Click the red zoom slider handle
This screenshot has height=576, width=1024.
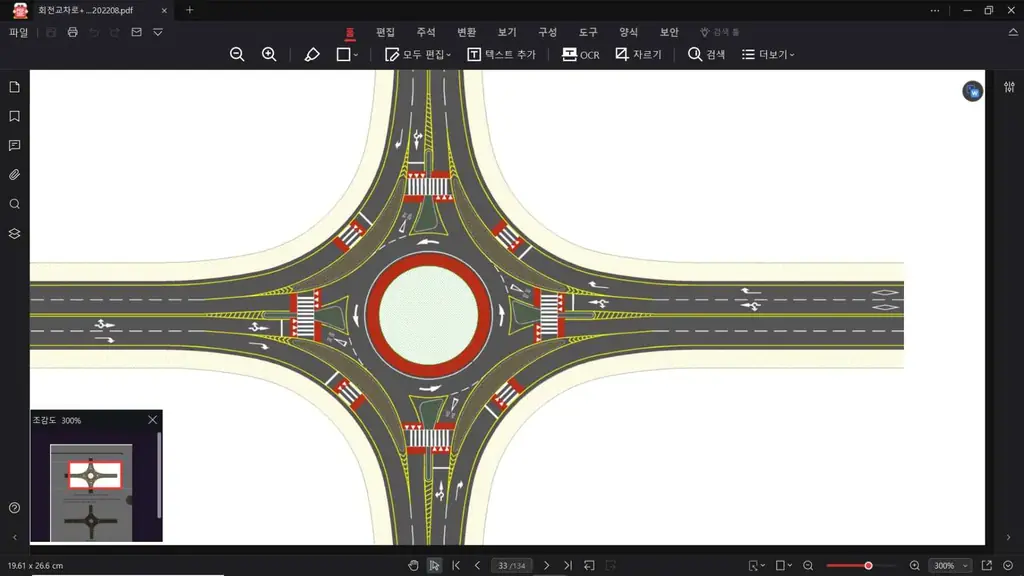(868, 566)
